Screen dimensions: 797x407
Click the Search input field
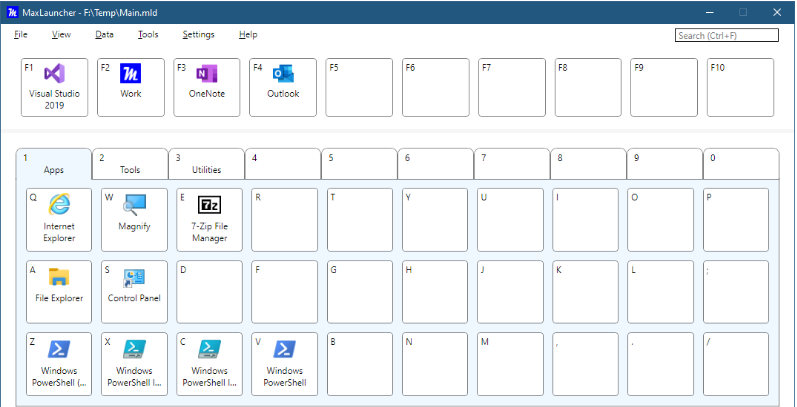pos(727,35)
